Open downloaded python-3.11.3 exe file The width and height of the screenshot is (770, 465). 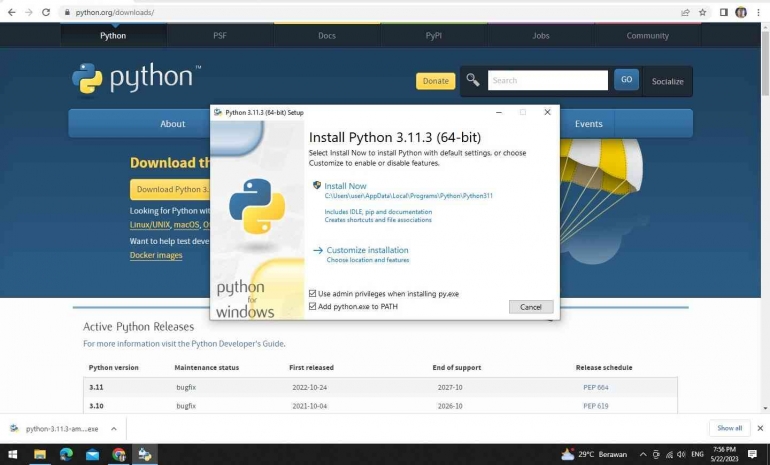click(x=62, y=429)
